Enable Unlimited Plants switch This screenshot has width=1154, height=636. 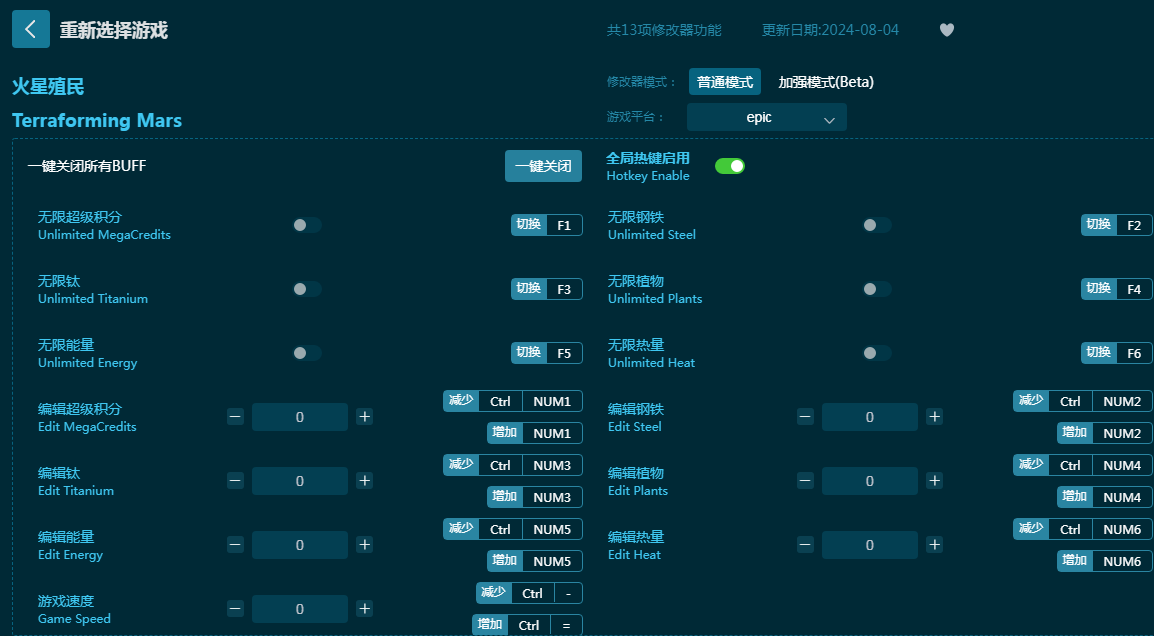[877, 289]
